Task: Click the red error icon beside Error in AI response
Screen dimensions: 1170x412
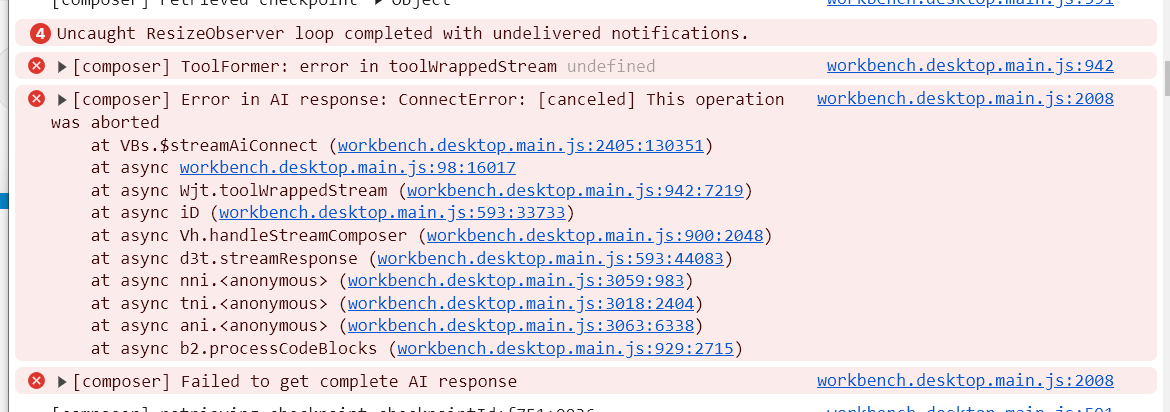Action: 37,99
